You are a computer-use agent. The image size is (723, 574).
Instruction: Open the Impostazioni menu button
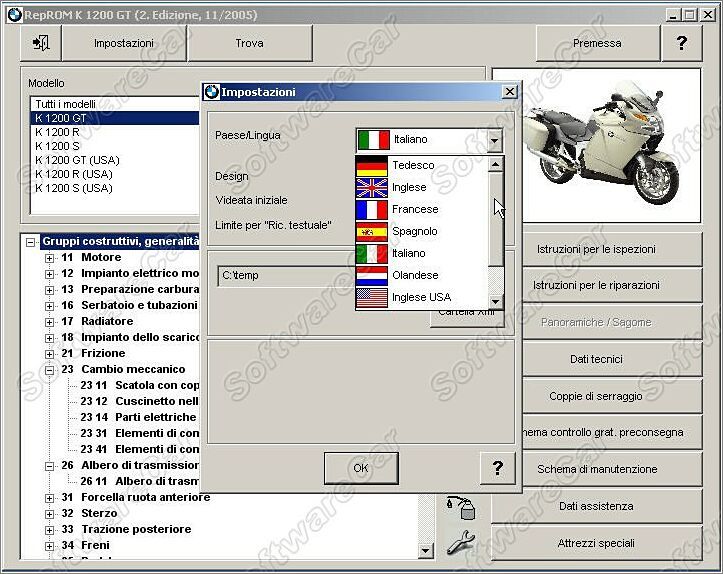click(124, 43)
